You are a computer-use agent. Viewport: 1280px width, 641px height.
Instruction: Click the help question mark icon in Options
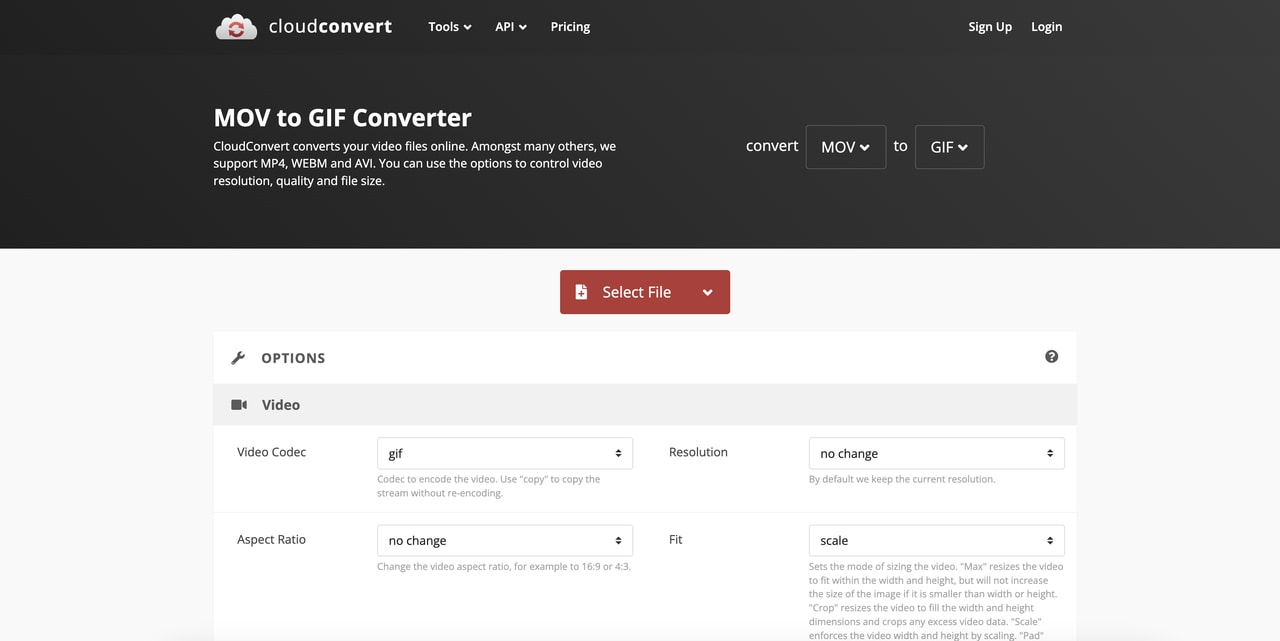point(1051,357)
